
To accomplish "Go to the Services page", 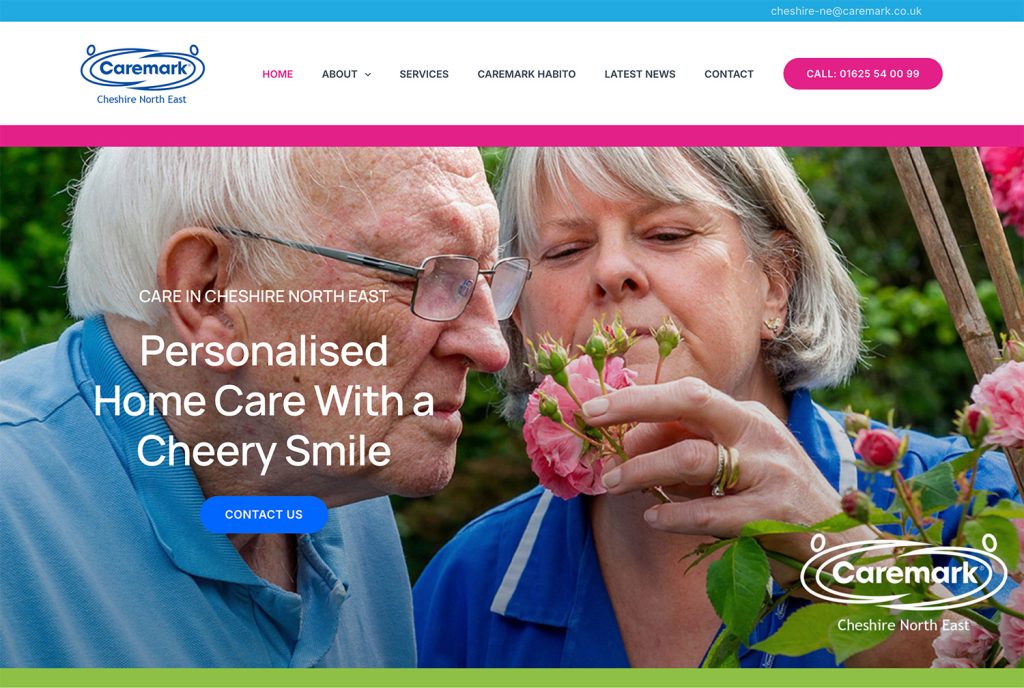I will click(x=424, y=74).
